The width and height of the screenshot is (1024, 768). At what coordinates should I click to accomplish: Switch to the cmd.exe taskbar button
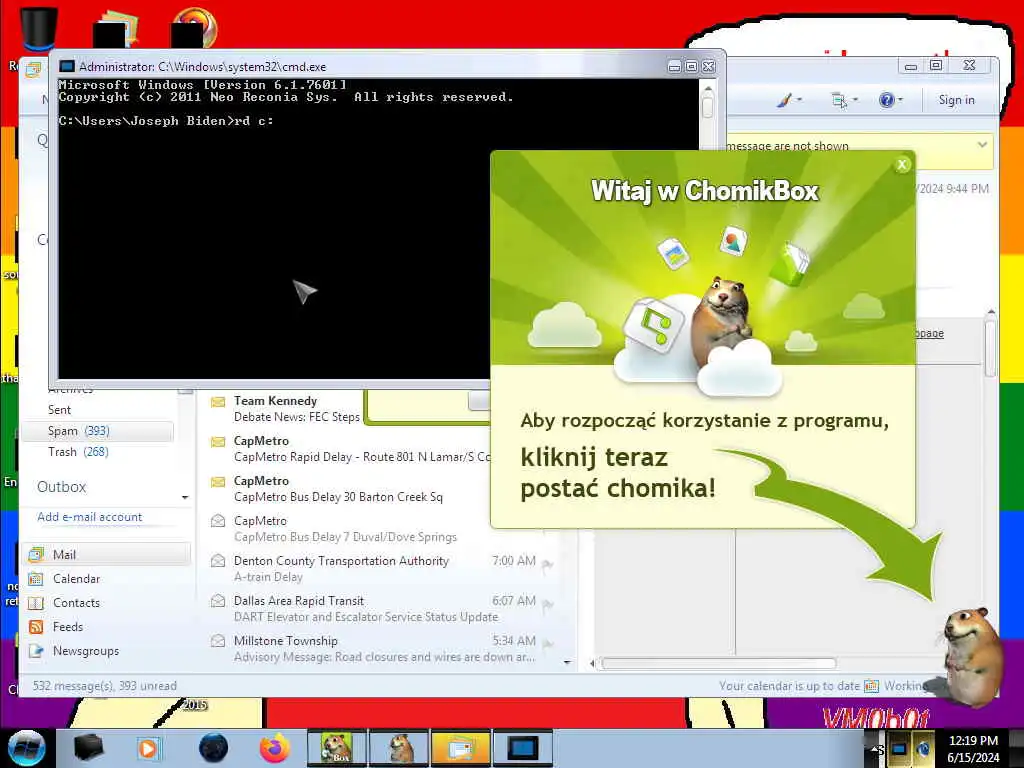pos(522,748)
